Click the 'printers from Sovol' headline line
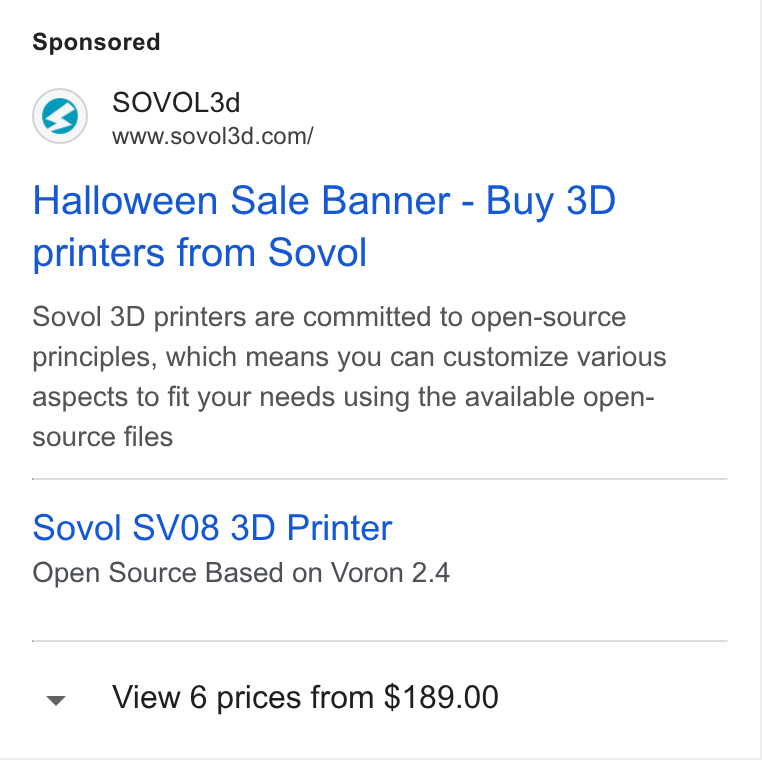The image size is (762, 760). pos(200,253)
